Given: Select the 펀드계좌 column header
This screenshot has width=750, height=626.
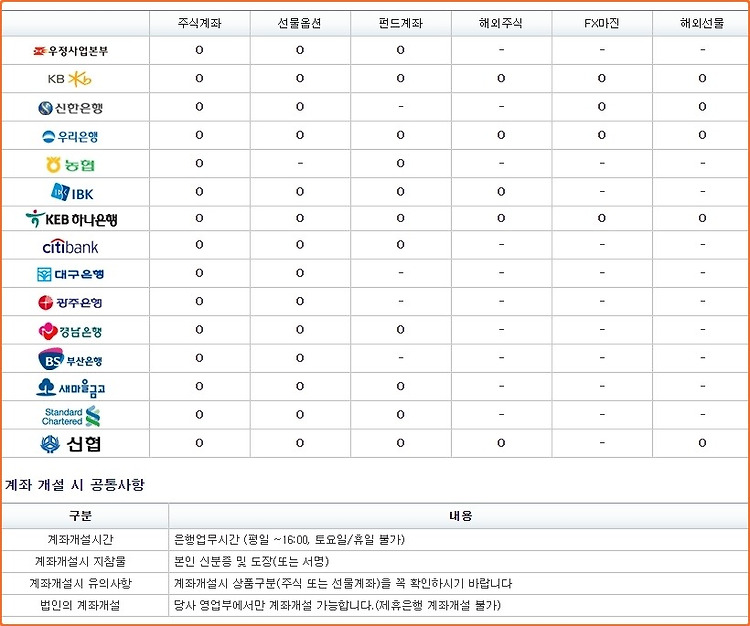Looking at the screenshot, I should click(401, 23).
